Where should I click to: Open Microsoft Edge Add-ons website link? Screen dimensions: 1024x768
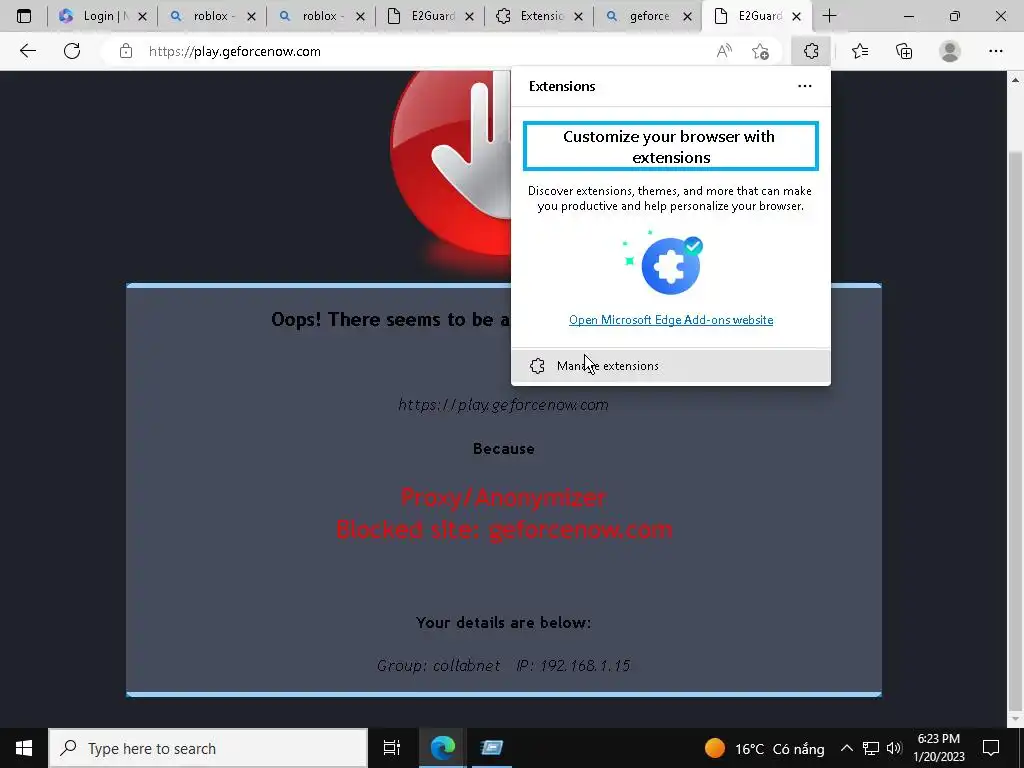point(671,320)
